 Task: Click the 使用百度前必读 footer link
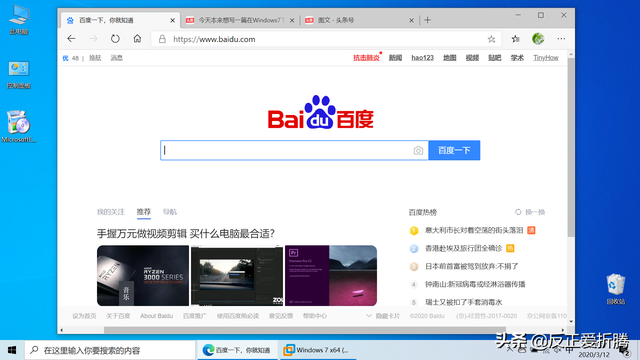(238, 316)
